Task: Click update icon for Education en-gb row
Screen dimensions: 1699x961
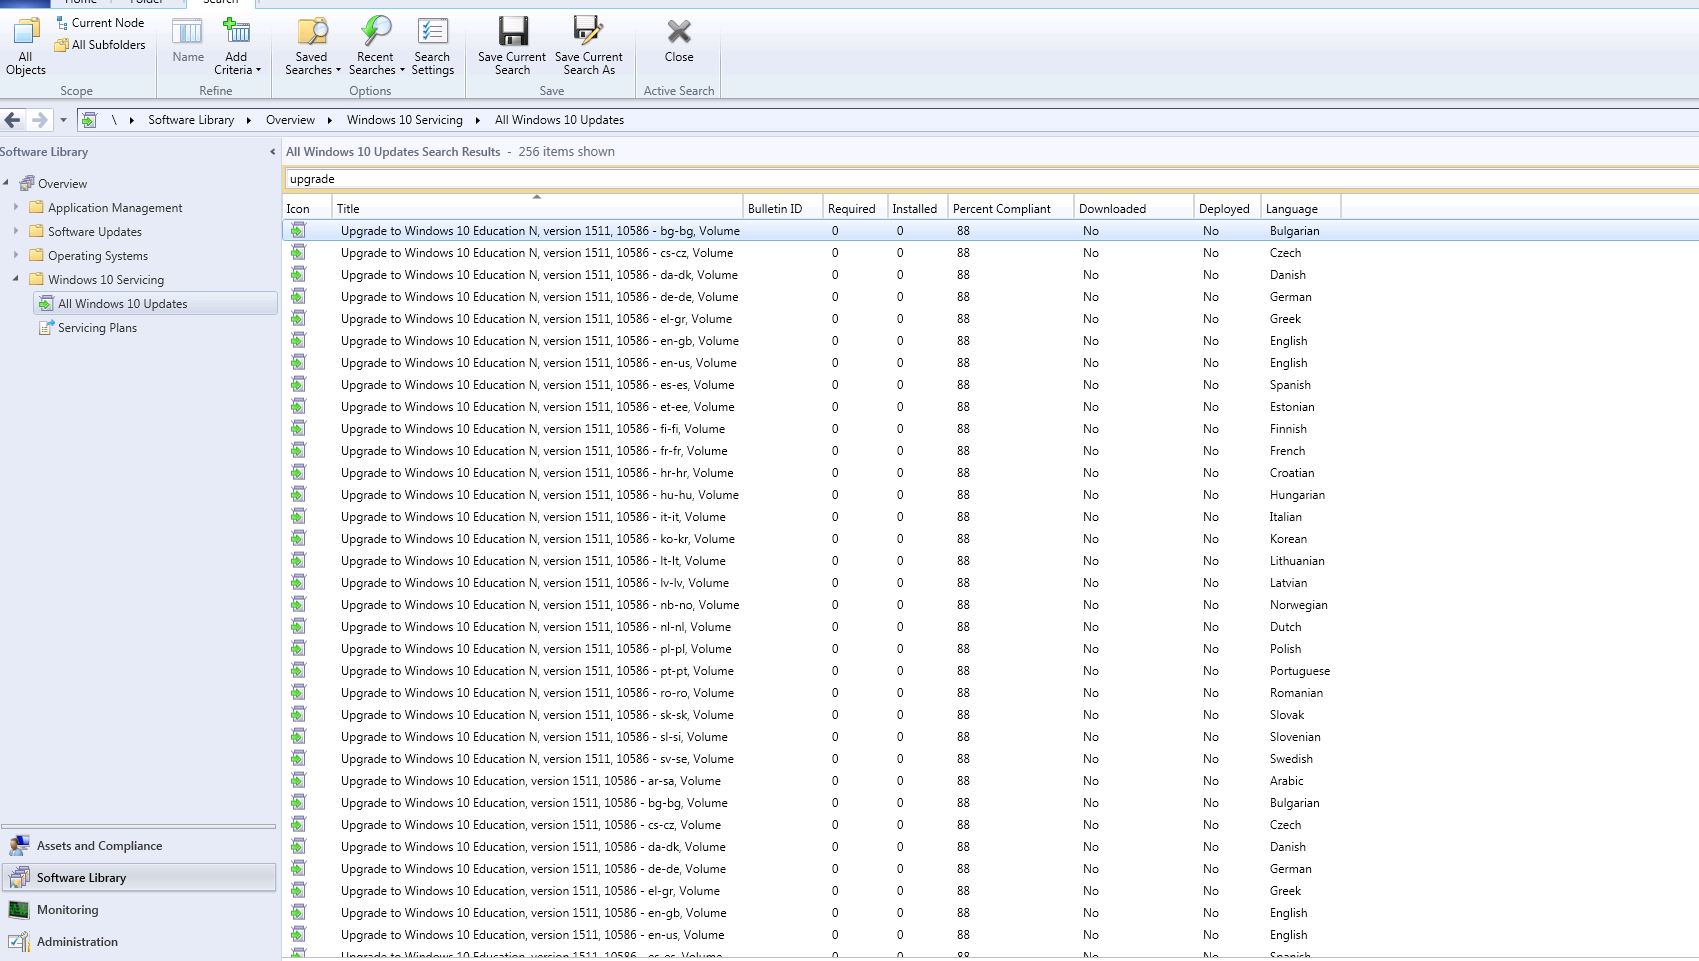Action: (x=298, y=912)
